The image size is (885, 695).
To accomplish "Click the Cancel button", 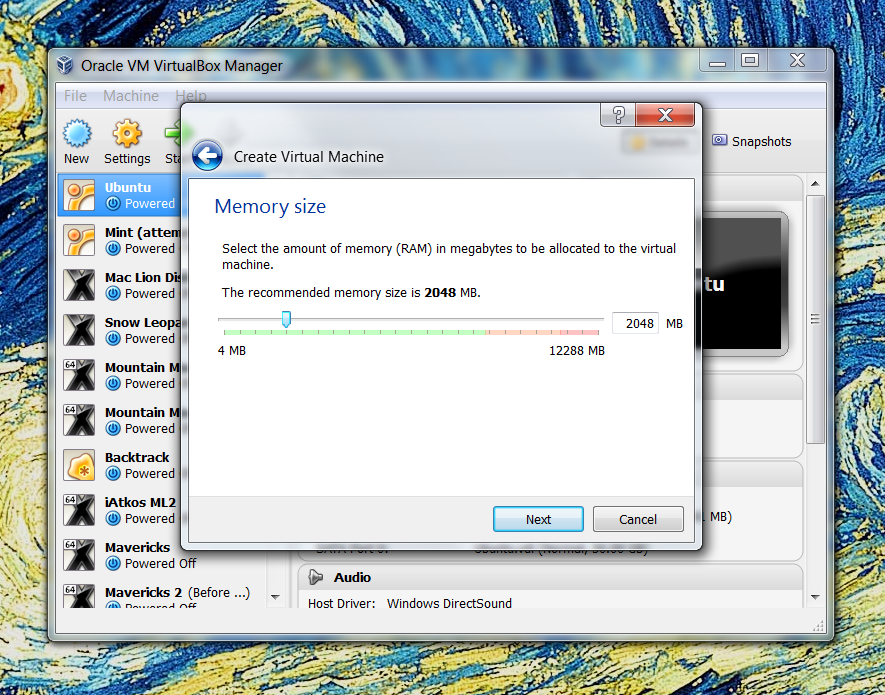I will [x=638, y=519].
